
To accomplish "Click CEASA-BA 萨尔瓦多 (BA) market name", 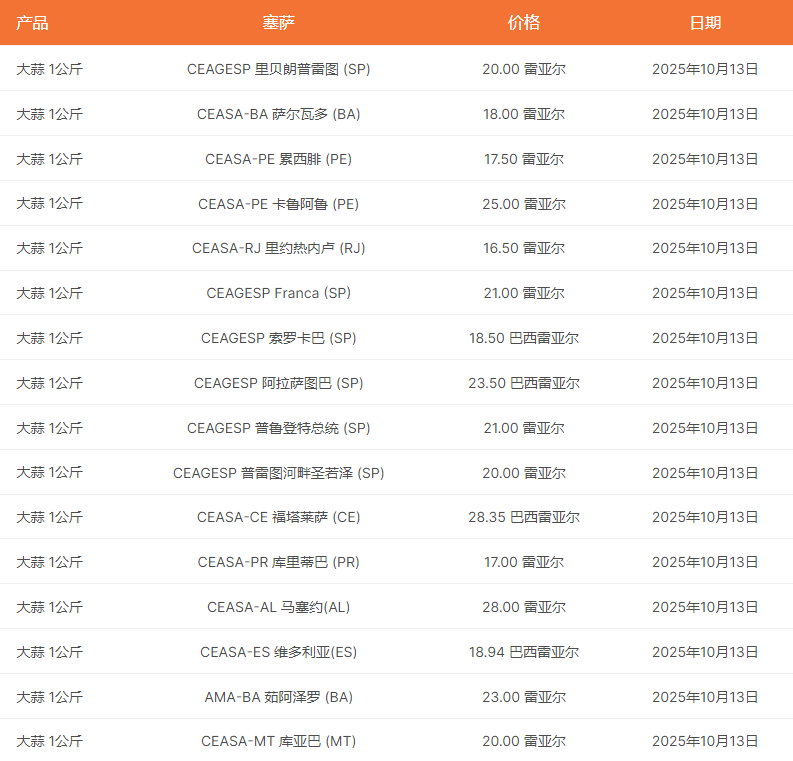I will point(278,114).
